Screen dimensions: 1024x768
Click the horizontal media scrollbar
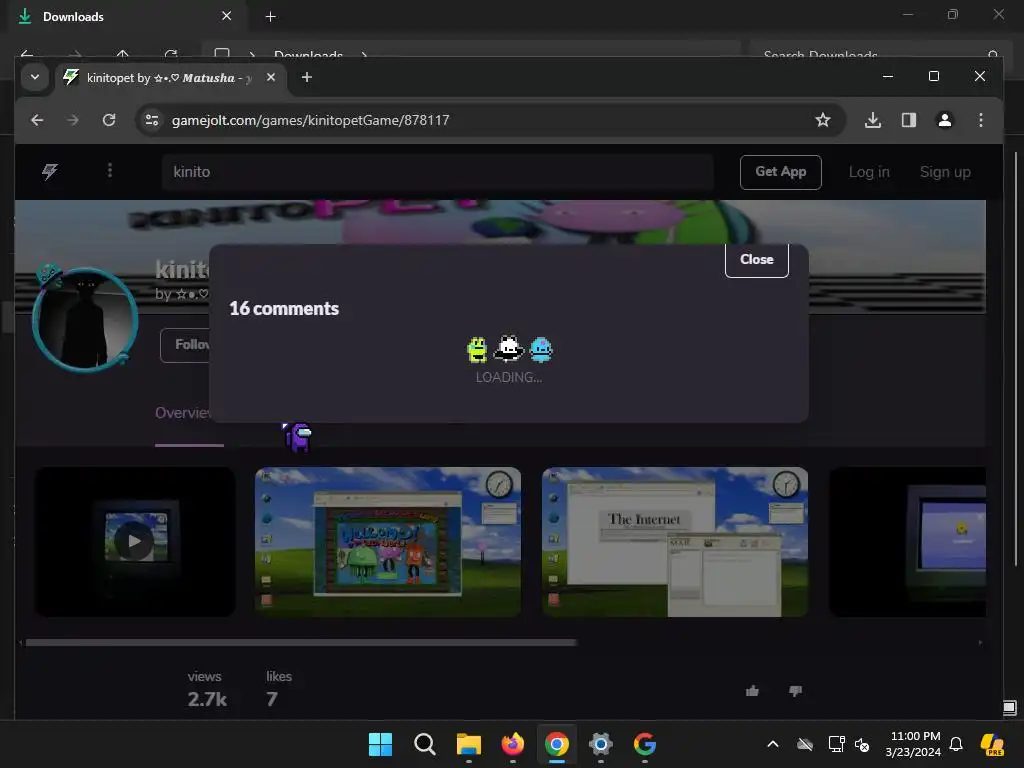[x=301, y=643]
